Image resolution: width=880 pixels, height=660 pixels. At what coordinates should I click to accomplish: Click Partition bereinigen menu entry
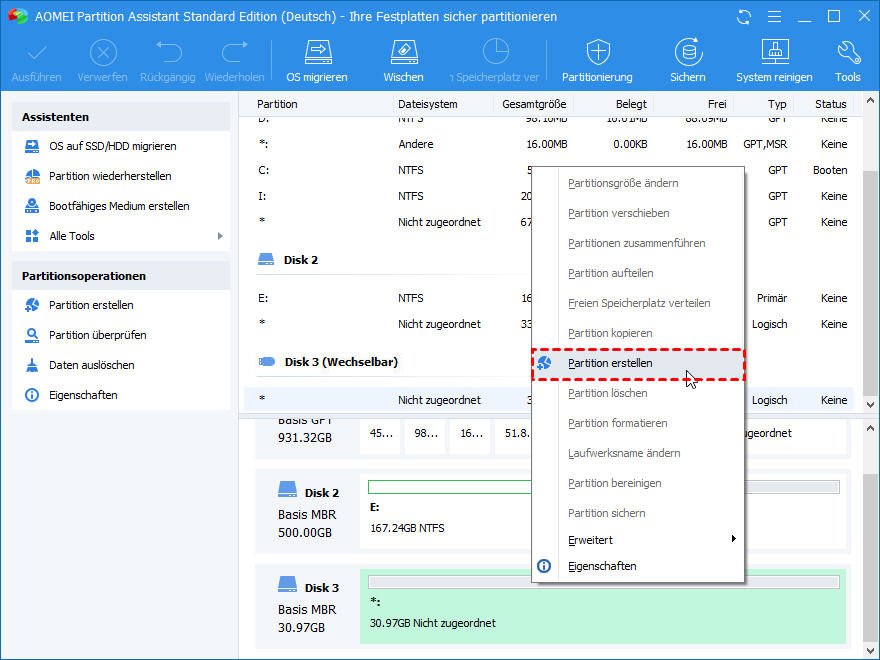[x=638, y=483]
